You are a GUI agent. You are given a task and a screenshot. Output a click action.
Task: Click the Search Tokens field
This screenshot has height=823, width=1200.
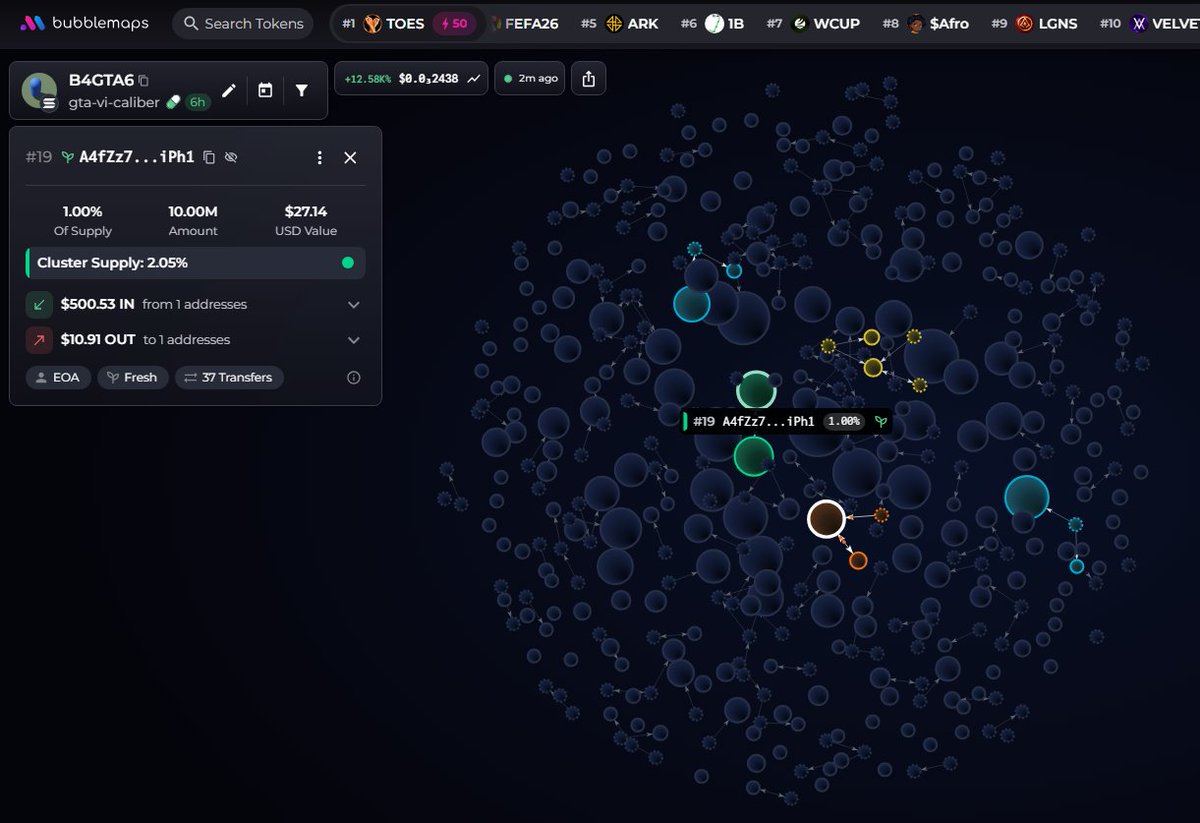pyautogui.click(x=242, y=23)
